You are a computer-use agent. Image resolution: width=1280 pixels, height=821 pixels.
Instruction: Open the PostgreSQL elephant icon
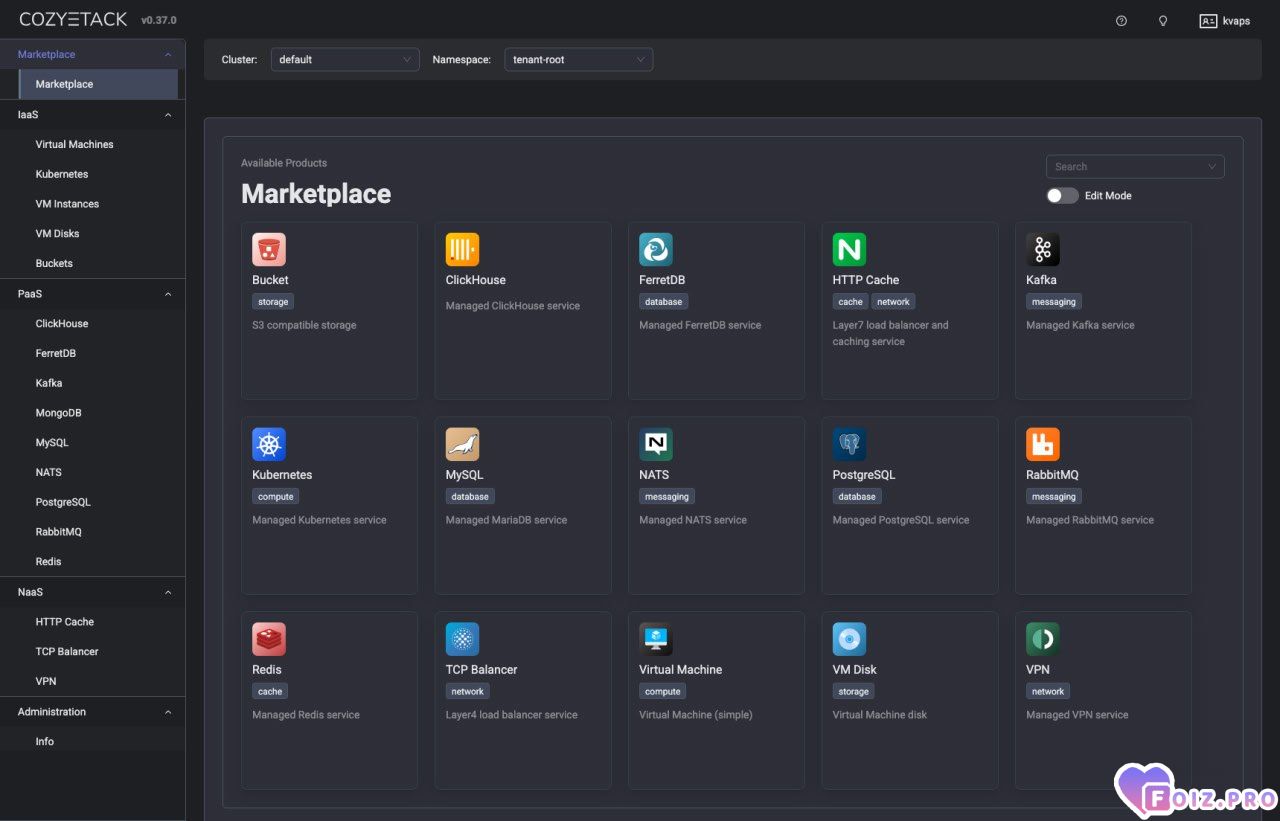[849, 444]
